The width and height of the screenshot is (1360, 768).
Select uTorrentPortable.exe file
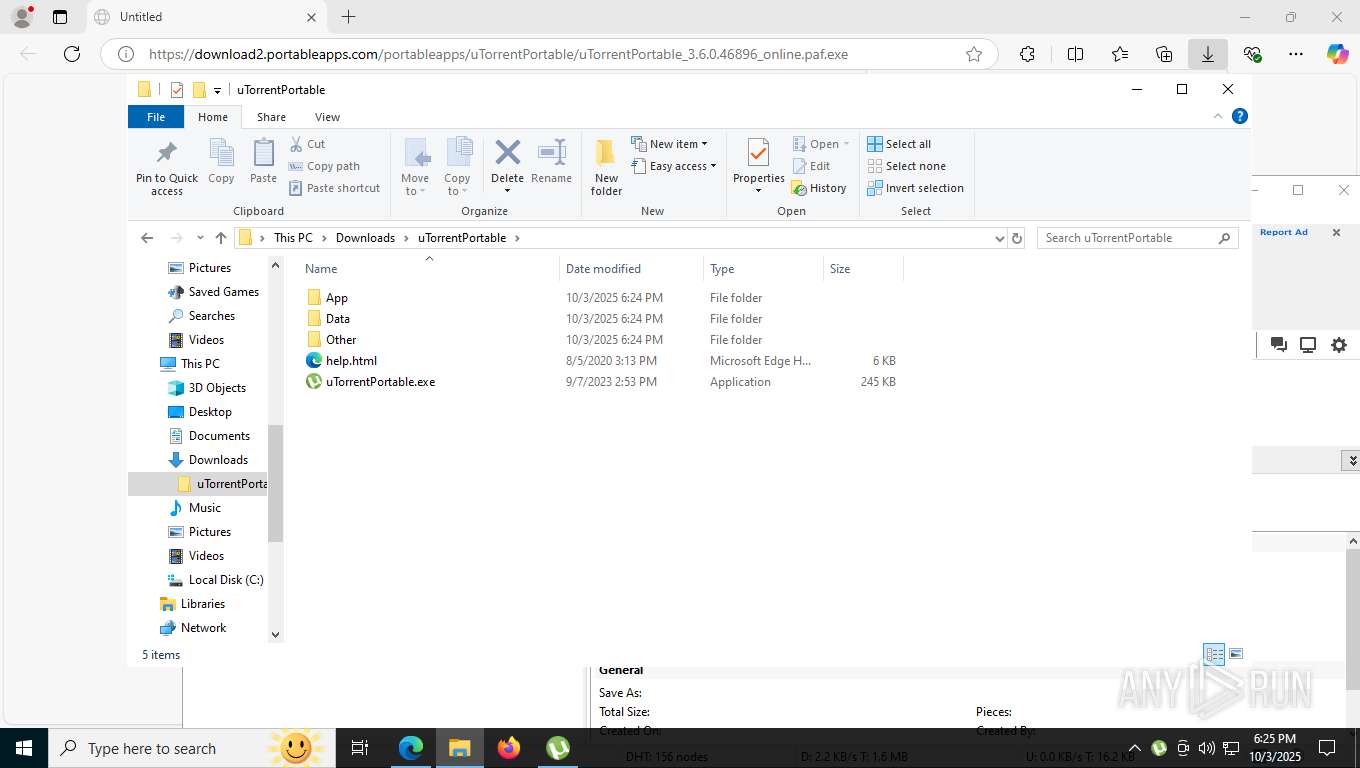[370, 382]
